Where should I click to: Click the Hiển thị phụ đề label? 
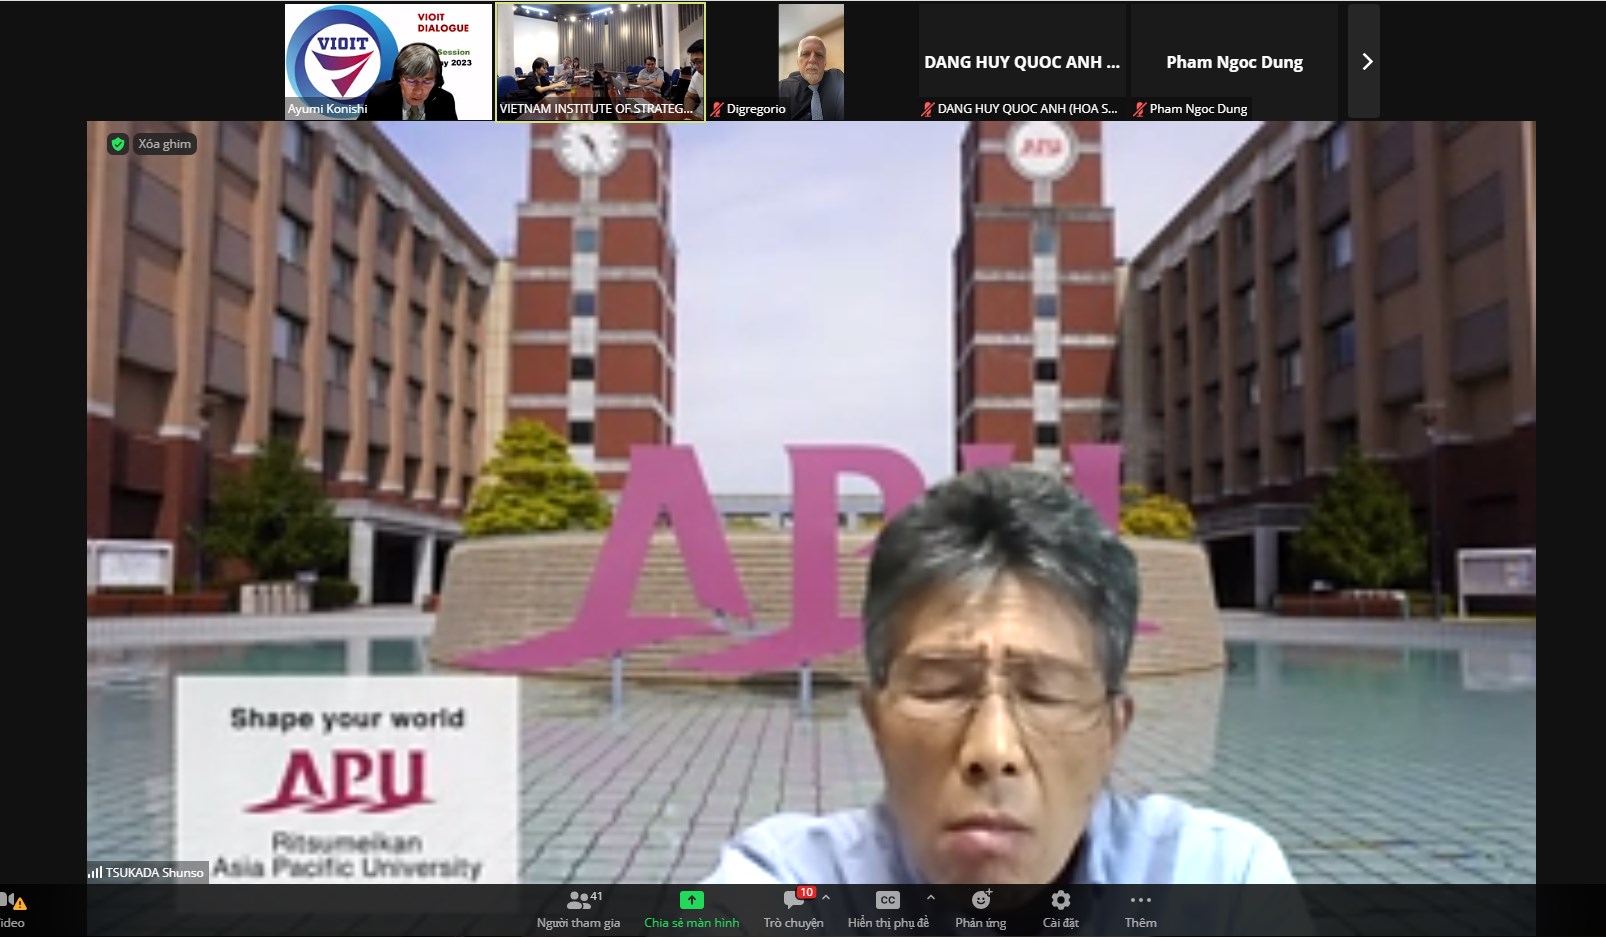(x=888, y=923)
